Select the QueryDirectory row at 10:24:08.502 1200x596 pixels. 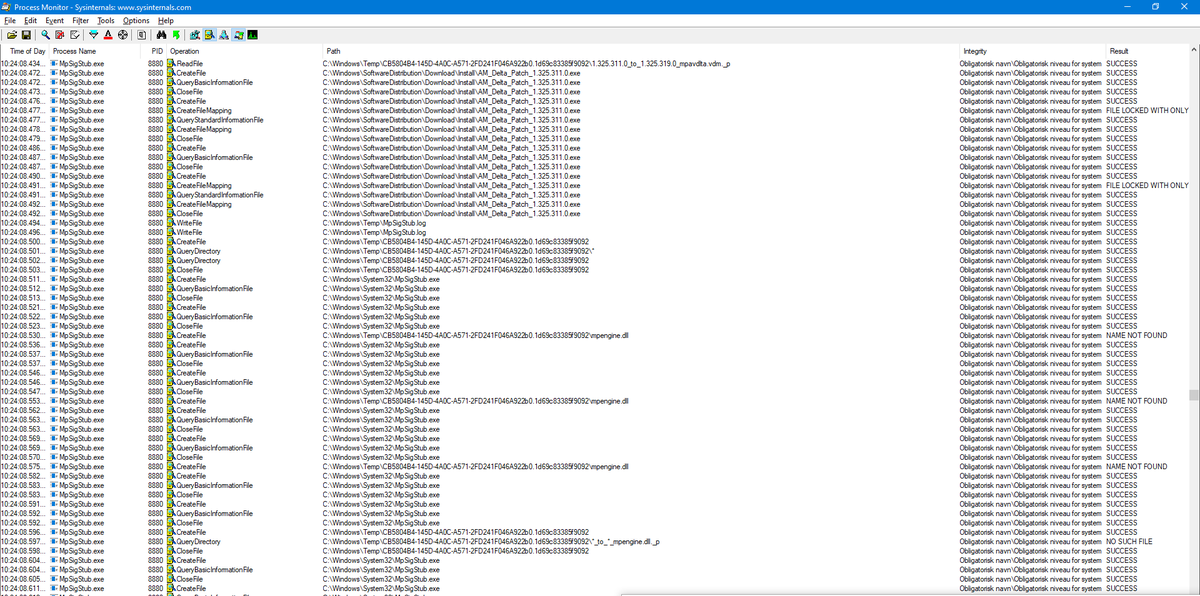pyautogui.click(x=595, y=260)
